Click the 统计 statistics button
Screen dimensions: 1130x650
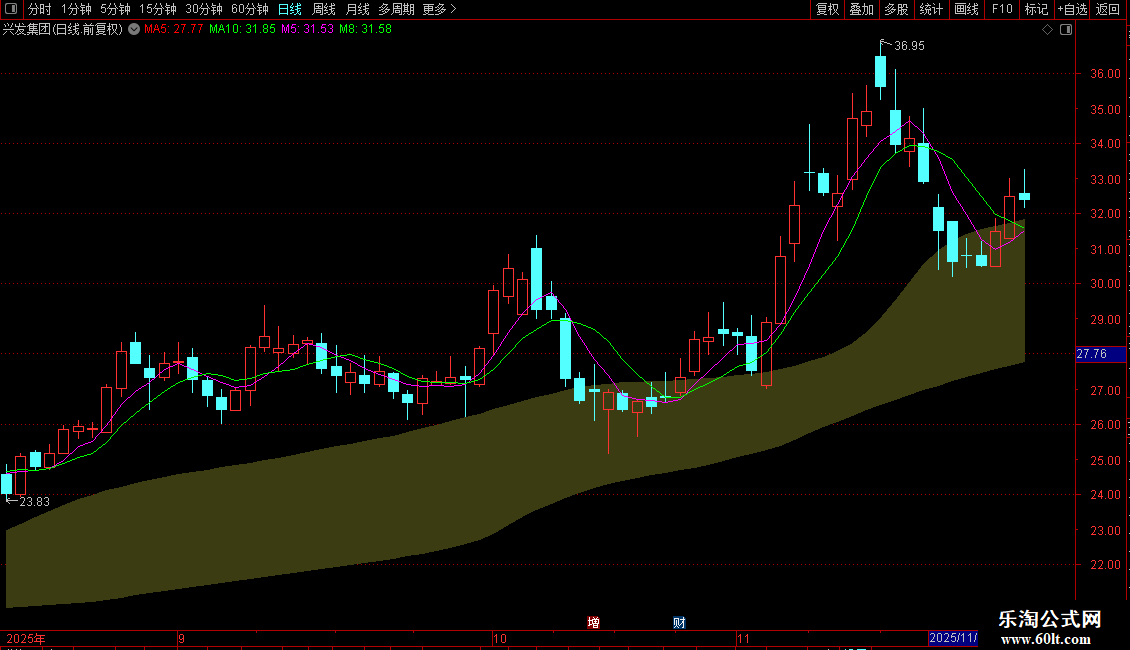point(931,9)
